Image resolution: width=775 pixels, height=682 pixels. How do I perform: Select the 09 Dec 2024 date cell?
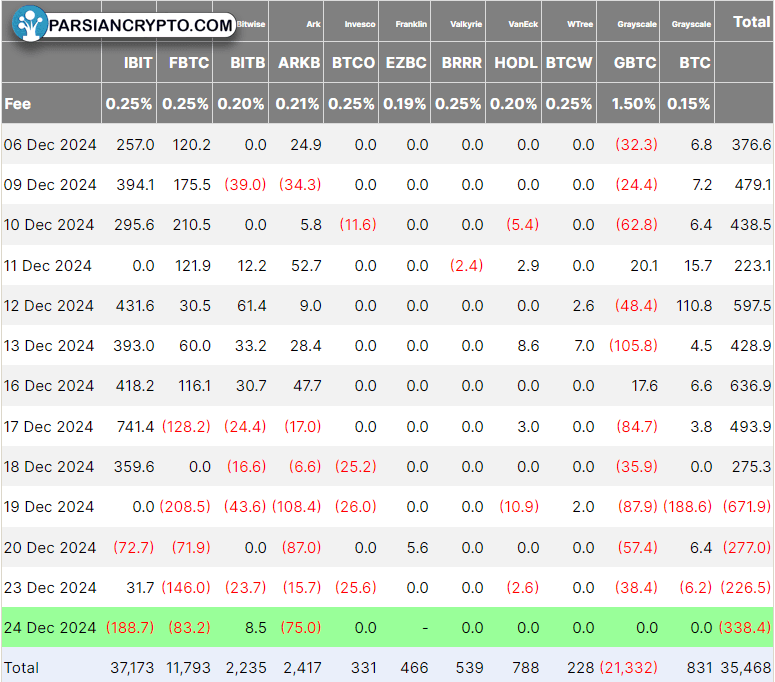pos(50,185)
